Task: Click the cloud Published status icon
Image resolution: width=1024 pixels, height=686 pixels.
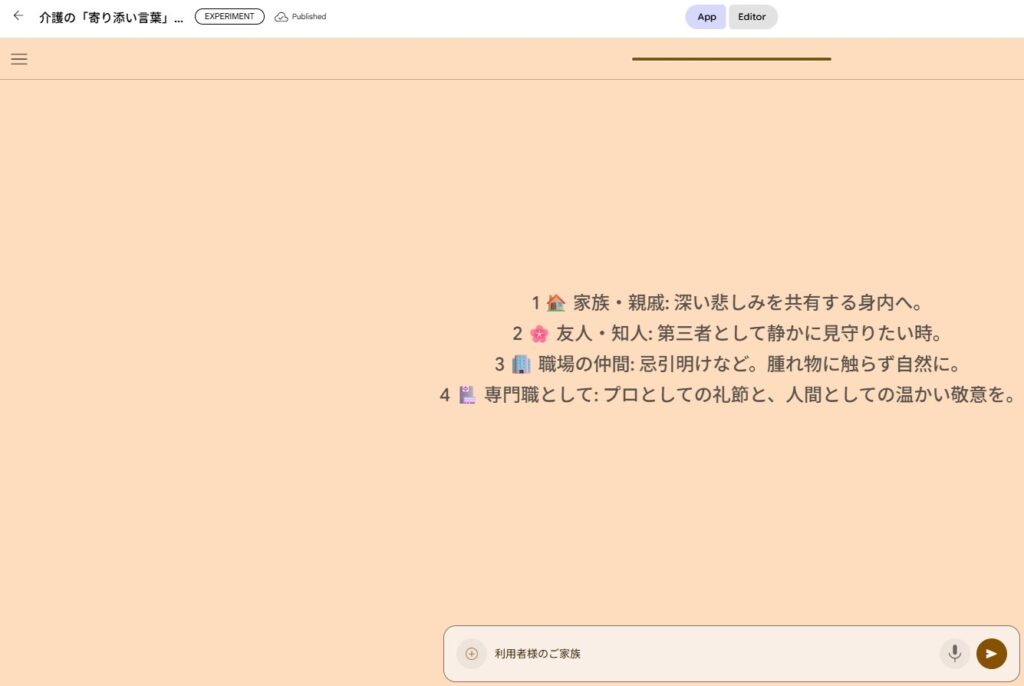Action: pos(281,17)
